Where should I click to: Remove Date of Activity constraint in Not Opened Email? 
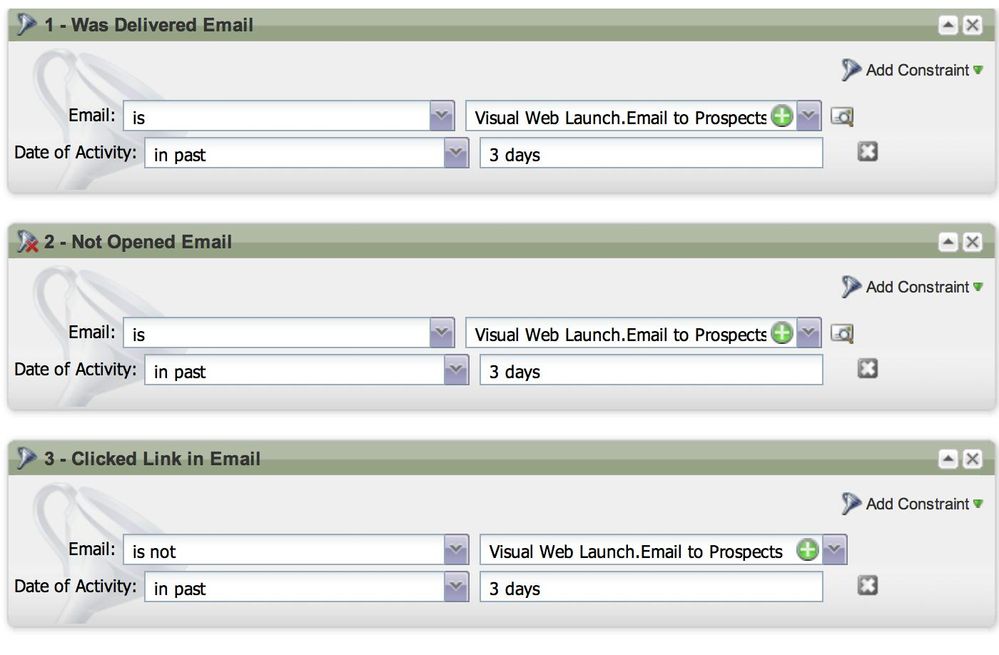pos(868,369)
